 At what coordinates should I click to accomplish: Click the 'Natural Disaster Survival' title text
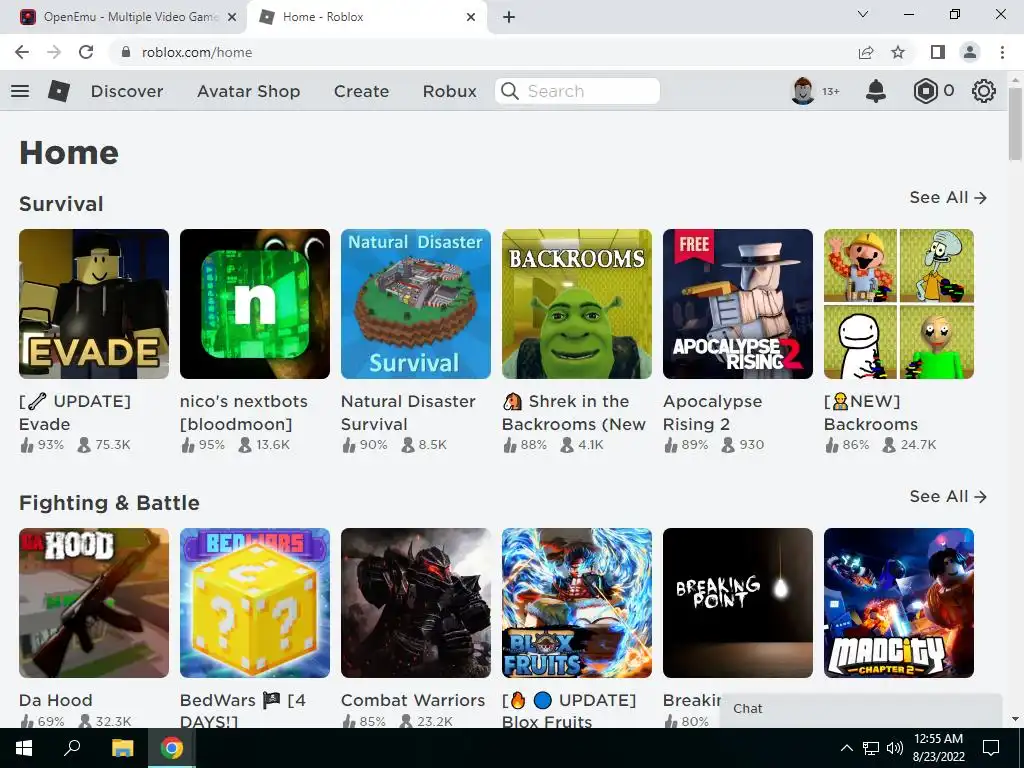[408, 413]
